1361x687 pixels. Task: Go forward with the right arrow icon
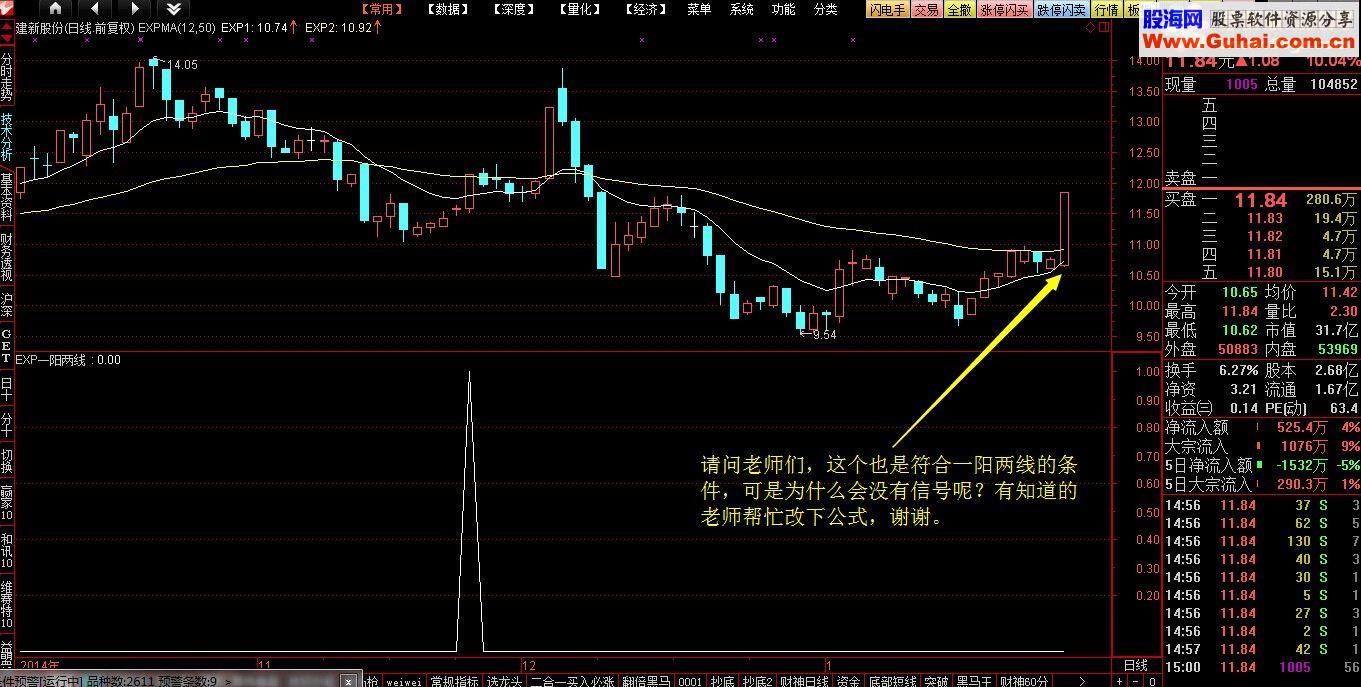pos(133,9)
